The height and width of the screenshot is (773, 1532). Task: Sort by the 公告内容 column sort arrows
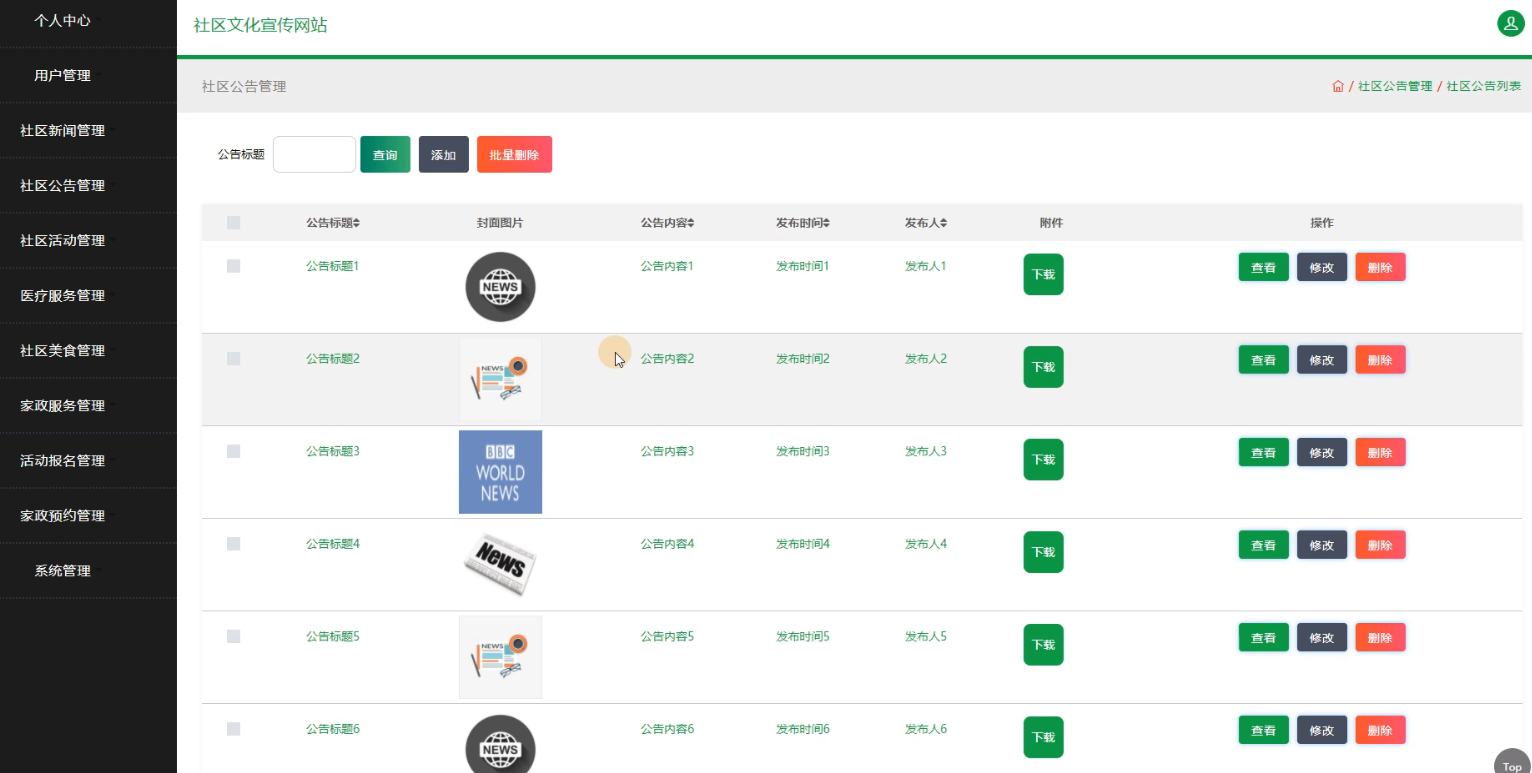[x=691, y=223]
